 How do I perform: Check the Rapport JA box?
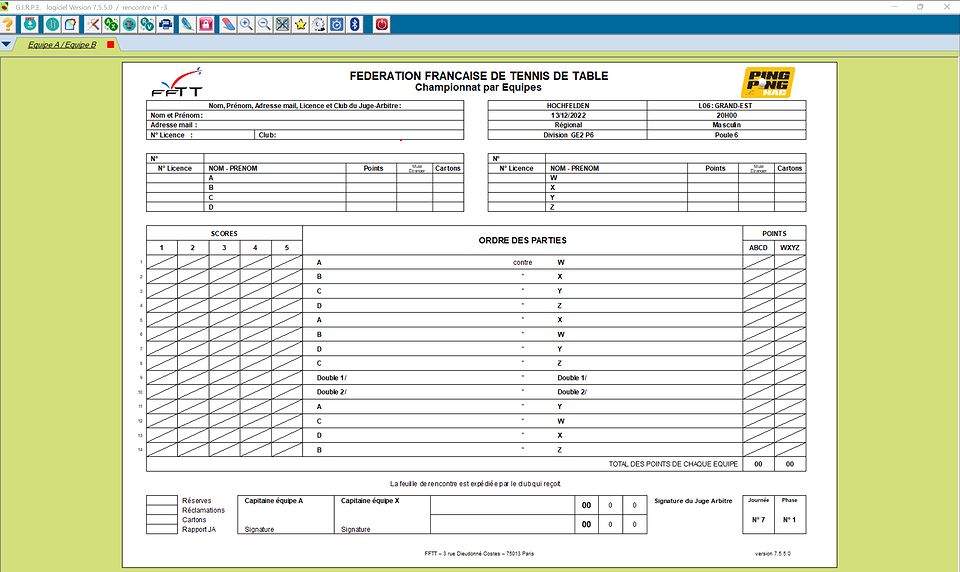[160, 529]
